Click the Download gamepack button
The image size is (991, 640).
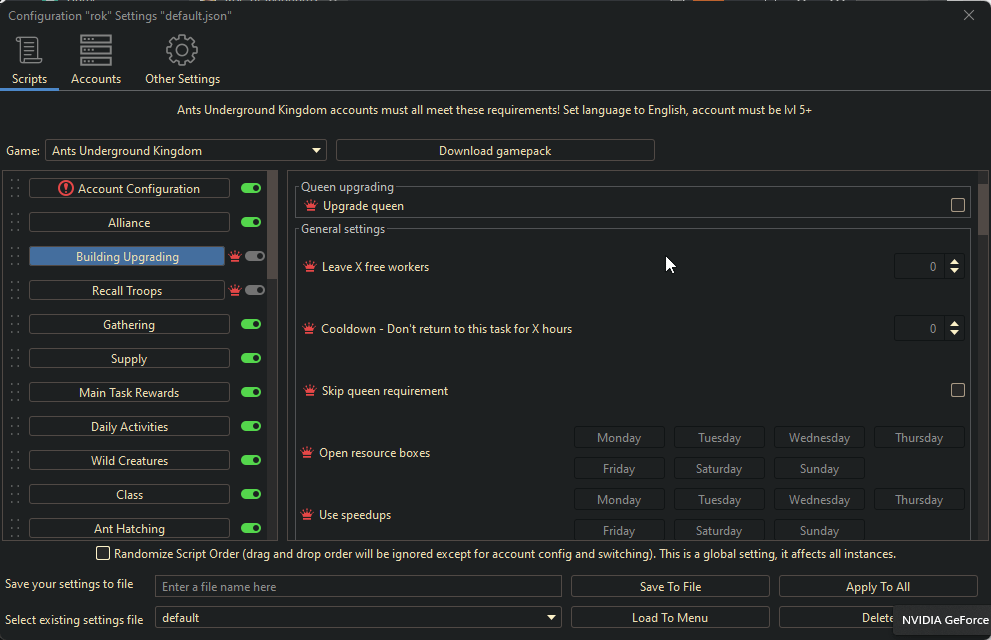tap(495, 151)
